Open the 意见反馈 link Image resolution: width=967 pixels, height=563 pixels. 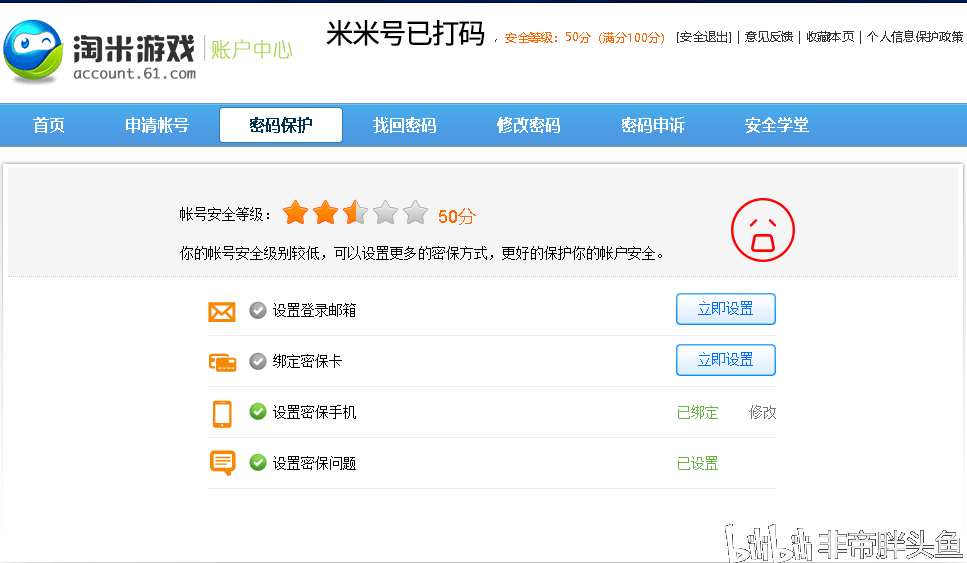[x=768, y=37]
